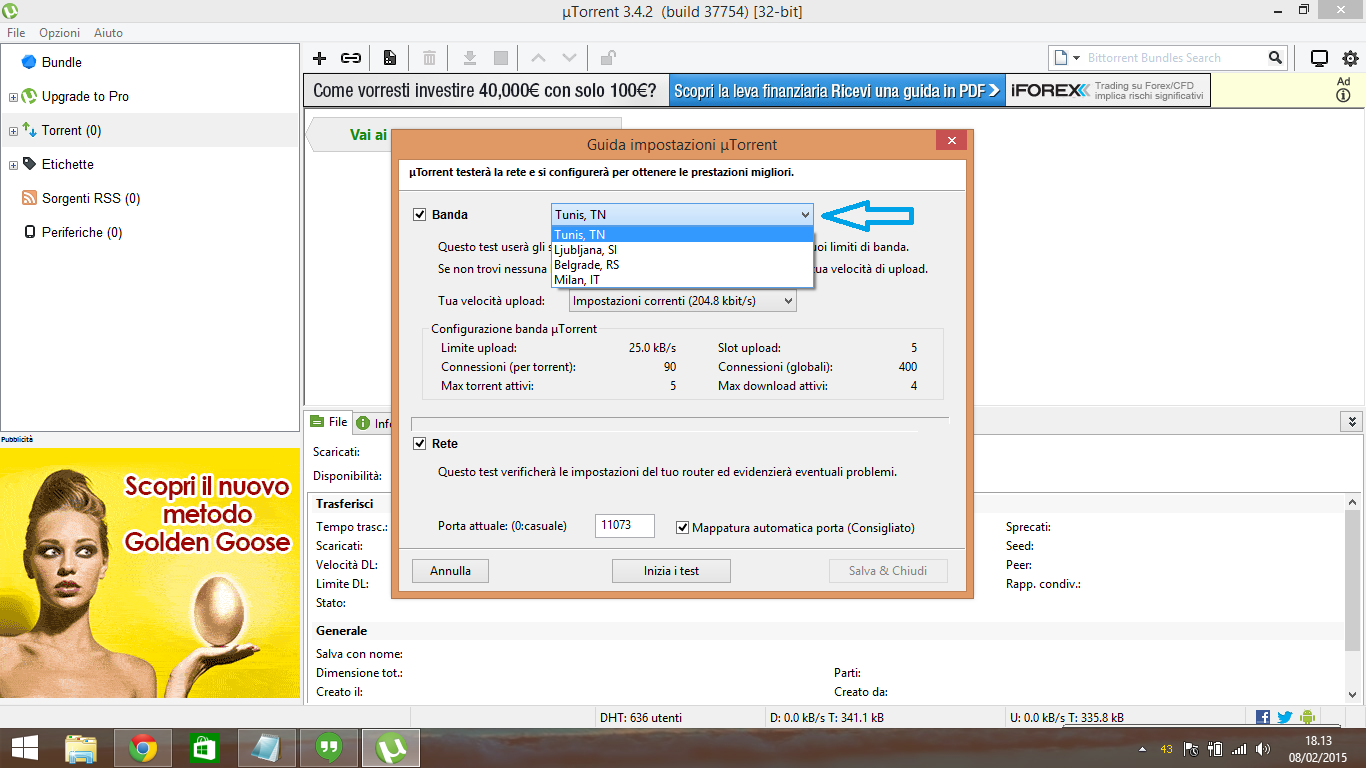Expand the Etichette tree node
This screenshot has height=768, width=1366.
pos(13,165)
